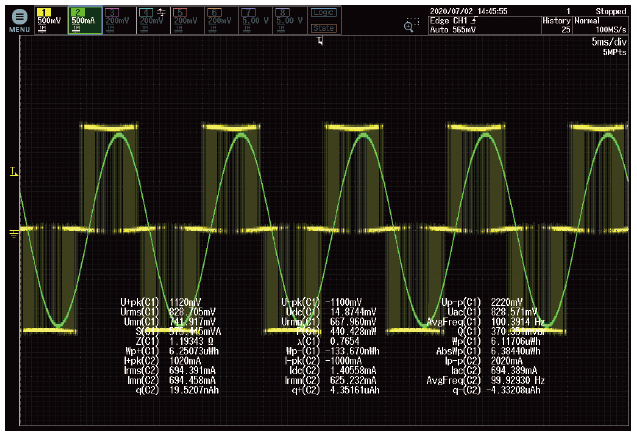Select the Umn(C1) 741.917mV measurement
637x439 pixels.
169,322
